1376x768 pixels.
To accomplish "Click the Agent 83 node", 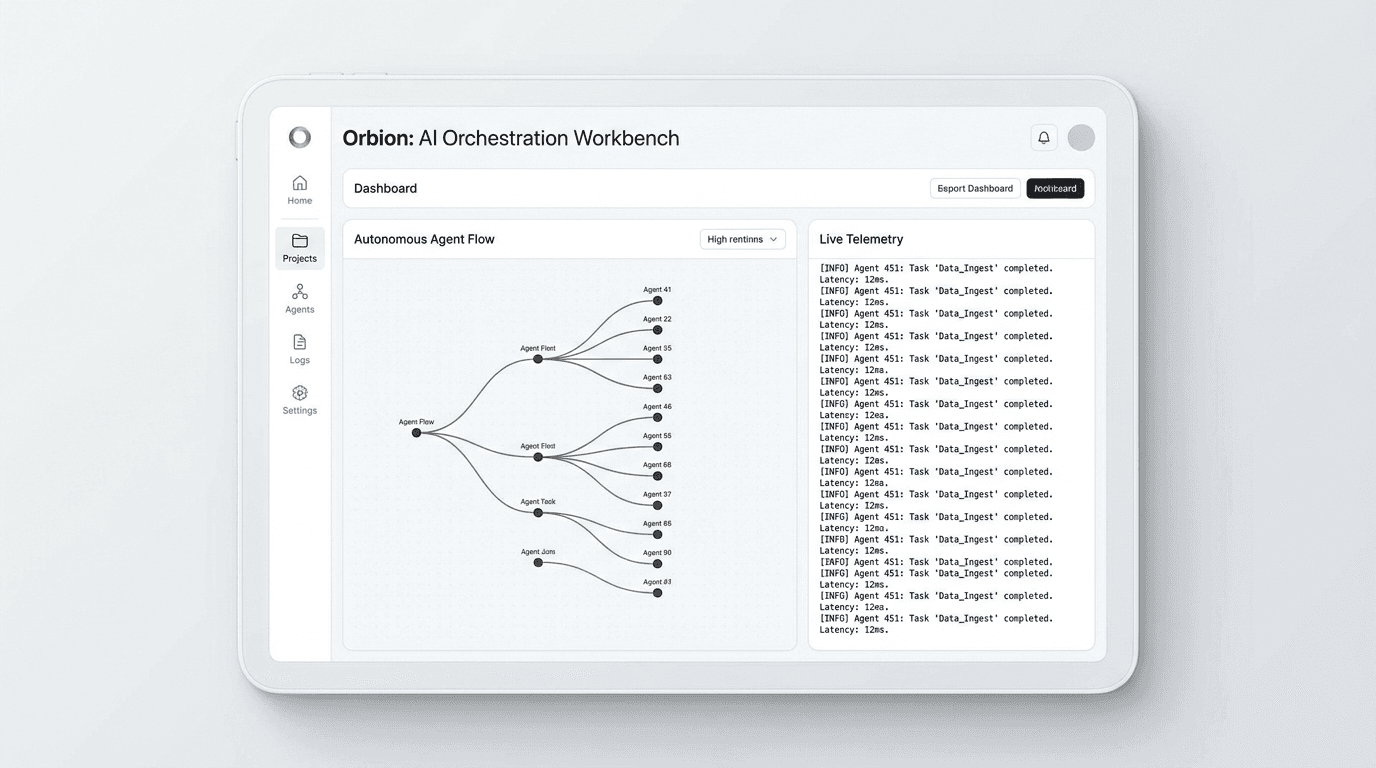I will coord(658,593).
